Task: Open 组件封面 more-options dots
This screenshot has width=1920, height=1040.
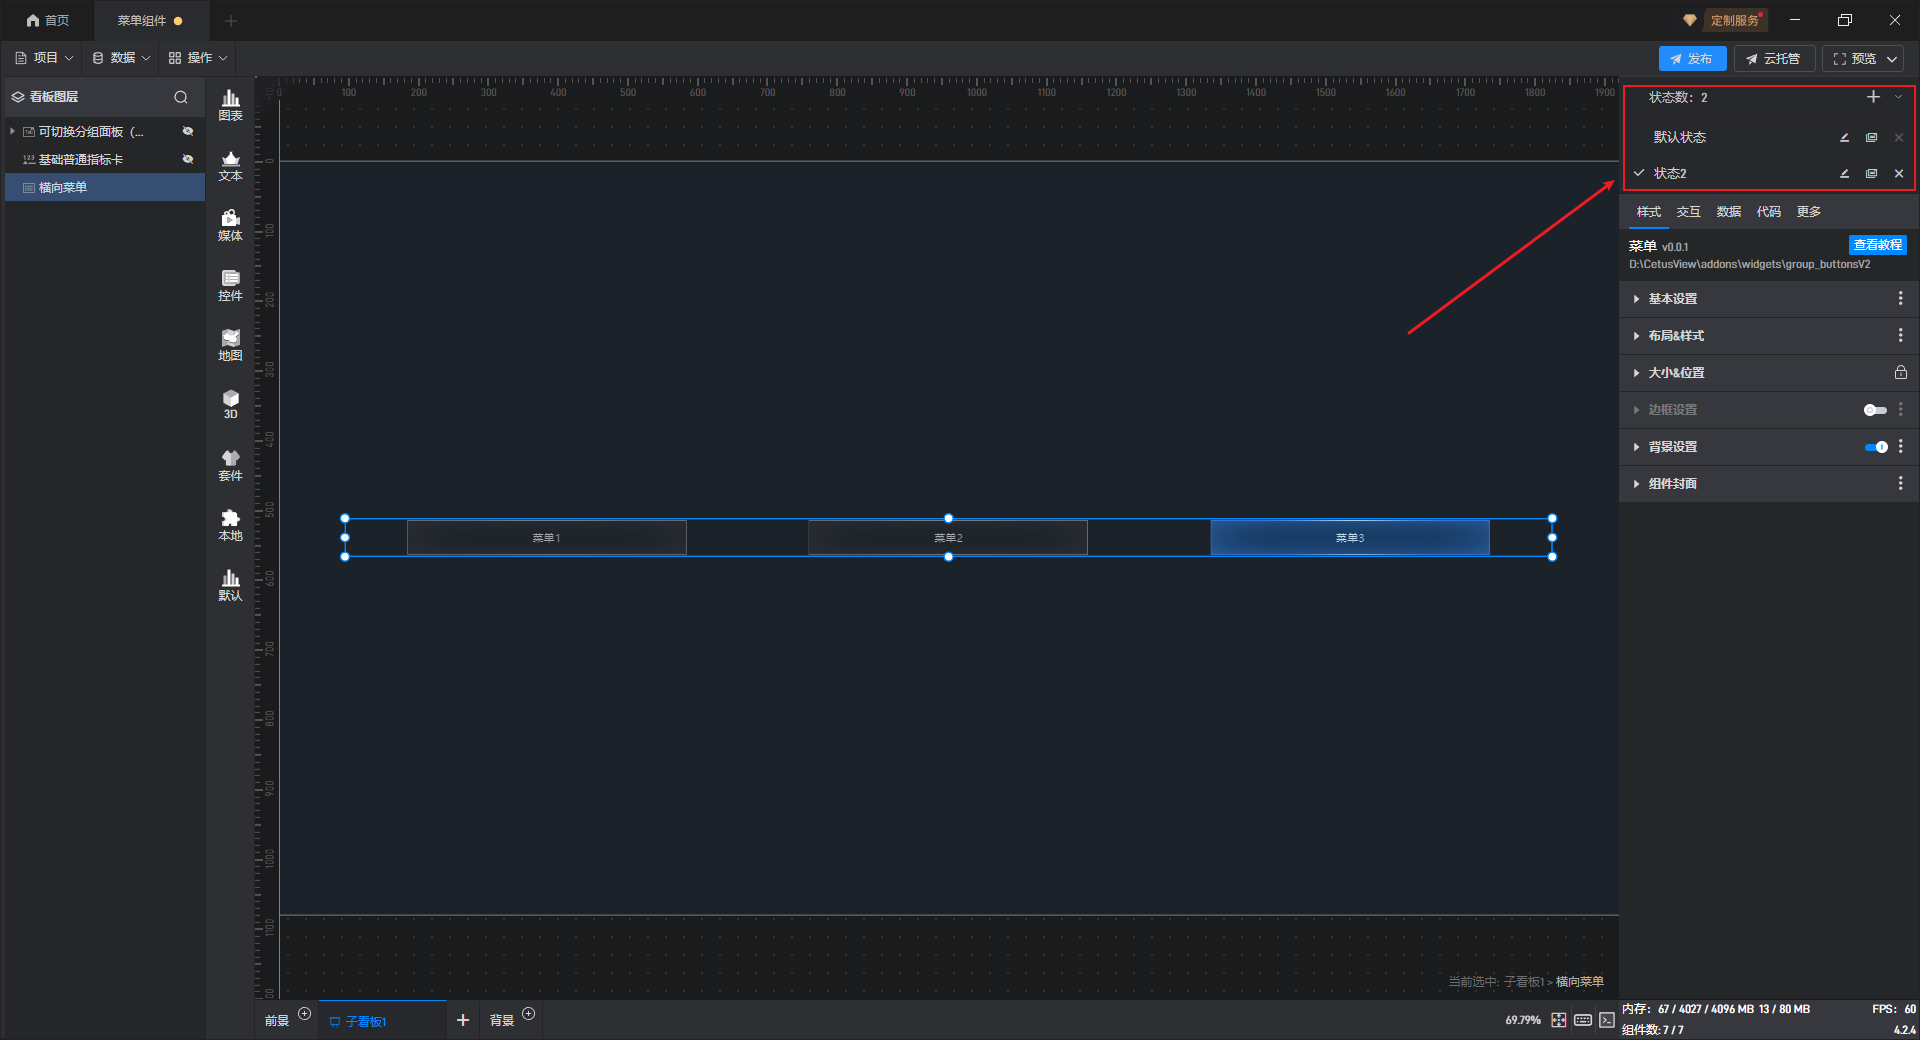Action: coord(1900,484)
